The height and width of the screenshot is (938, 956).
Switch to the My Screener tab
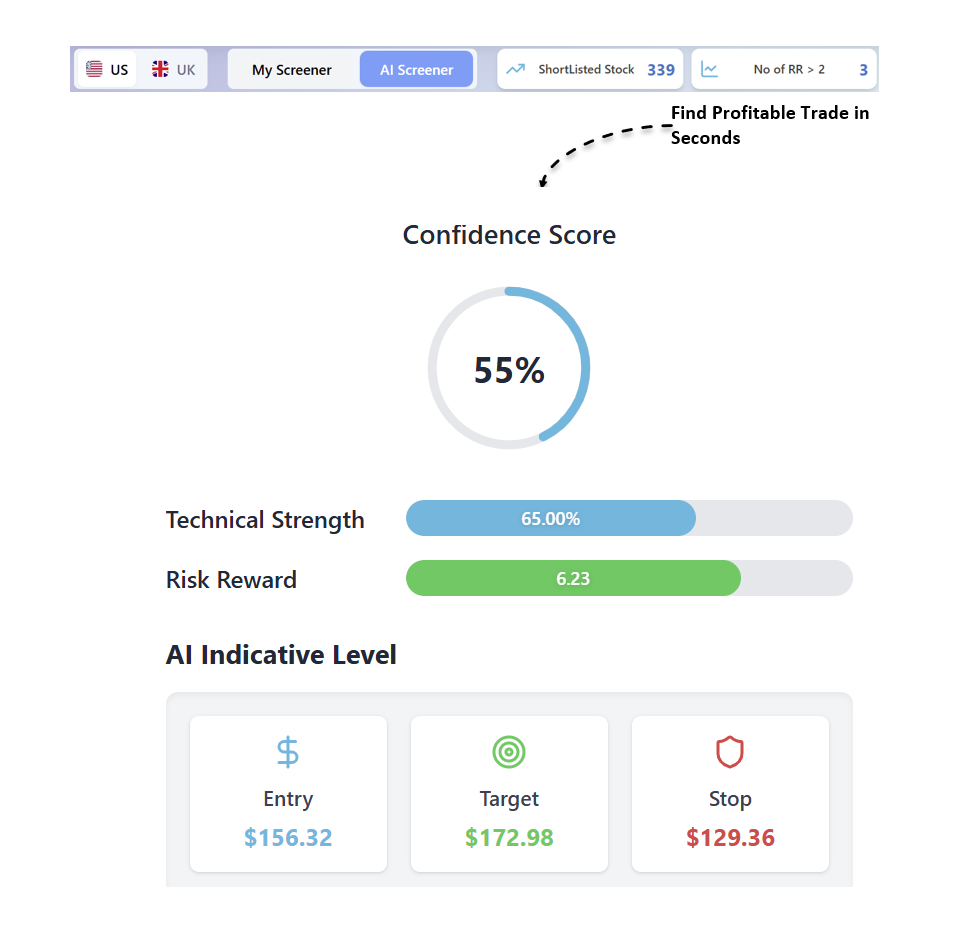[x=291, y=69]
